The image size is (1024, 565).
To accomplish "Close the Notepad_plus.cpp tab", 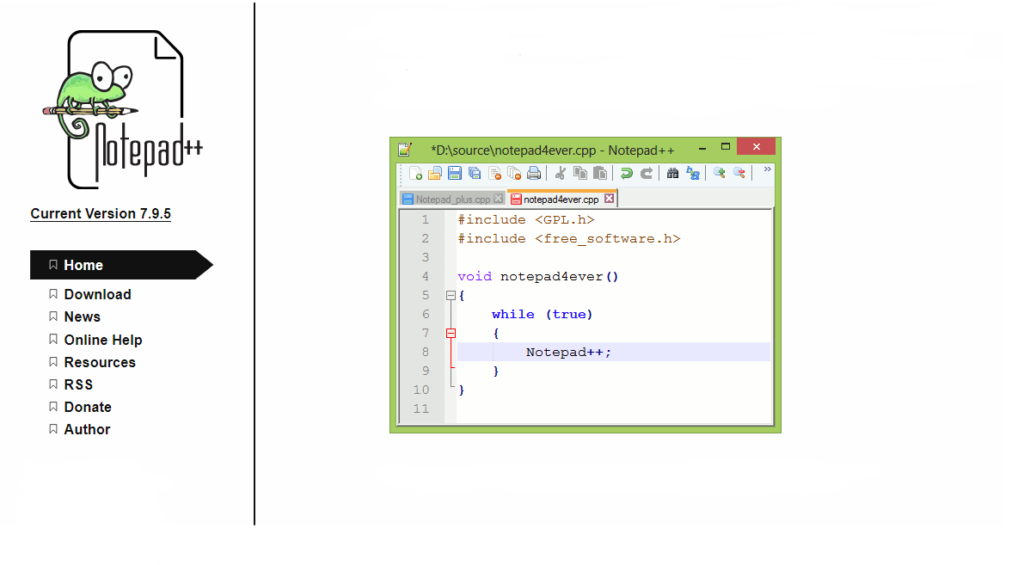I will pos(498,199).
